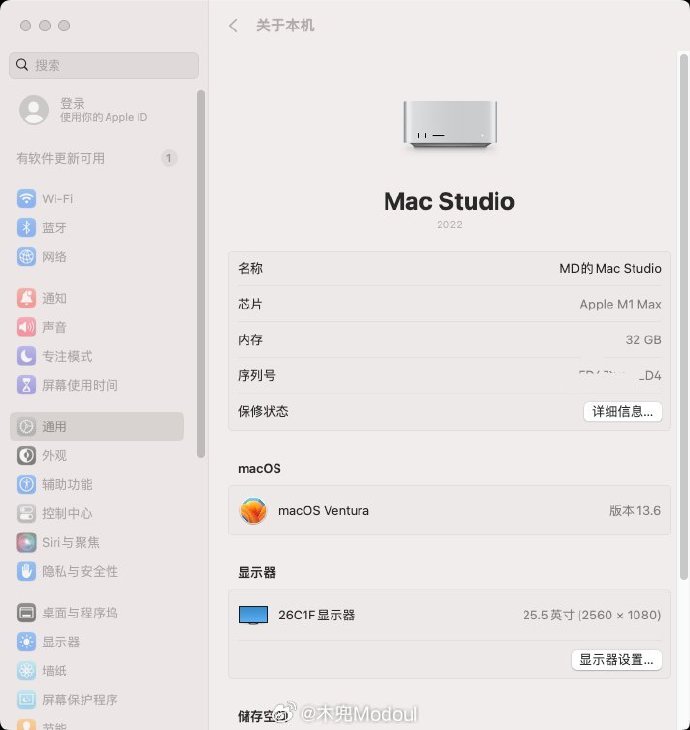The width and height of the screenshot is (690, 730).
Task: Click the Mac Studio heading
Action: point(450,202)
